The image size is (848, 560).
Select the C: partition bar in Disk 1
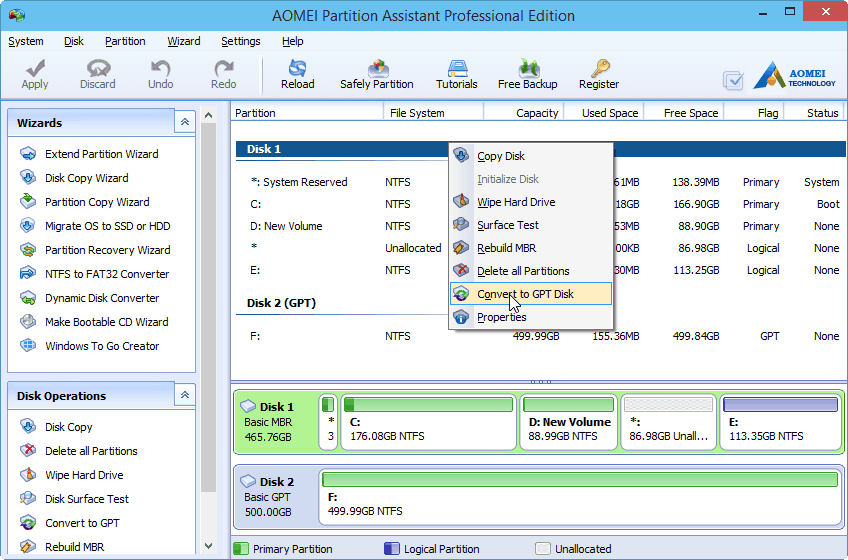point(428,422)
